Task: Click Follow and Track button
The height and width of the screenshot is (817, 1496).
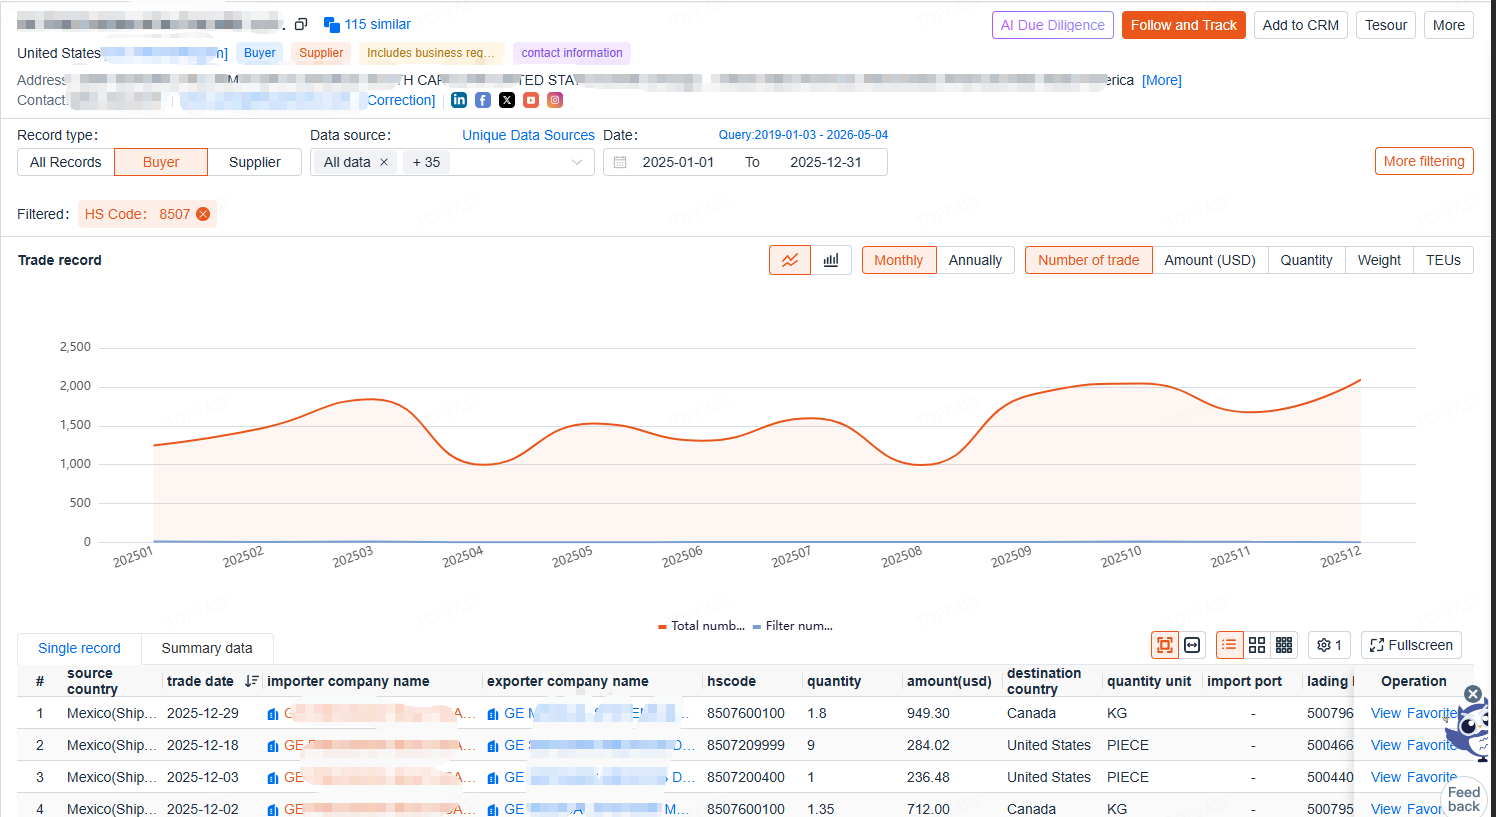Action: tap(1184, 25)
